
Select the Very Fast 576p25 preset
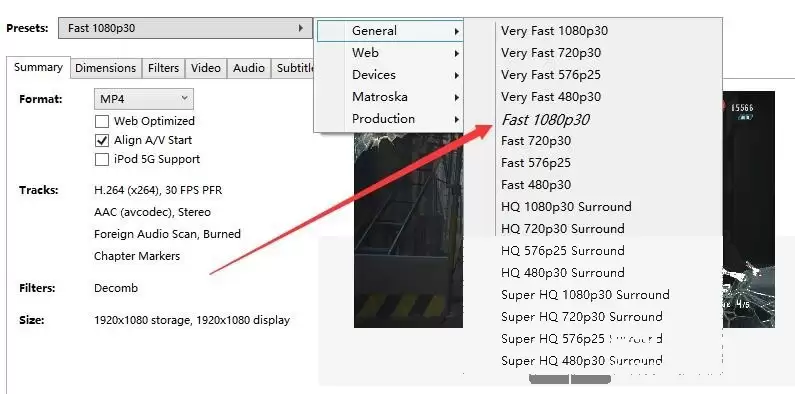pos(551,75)
